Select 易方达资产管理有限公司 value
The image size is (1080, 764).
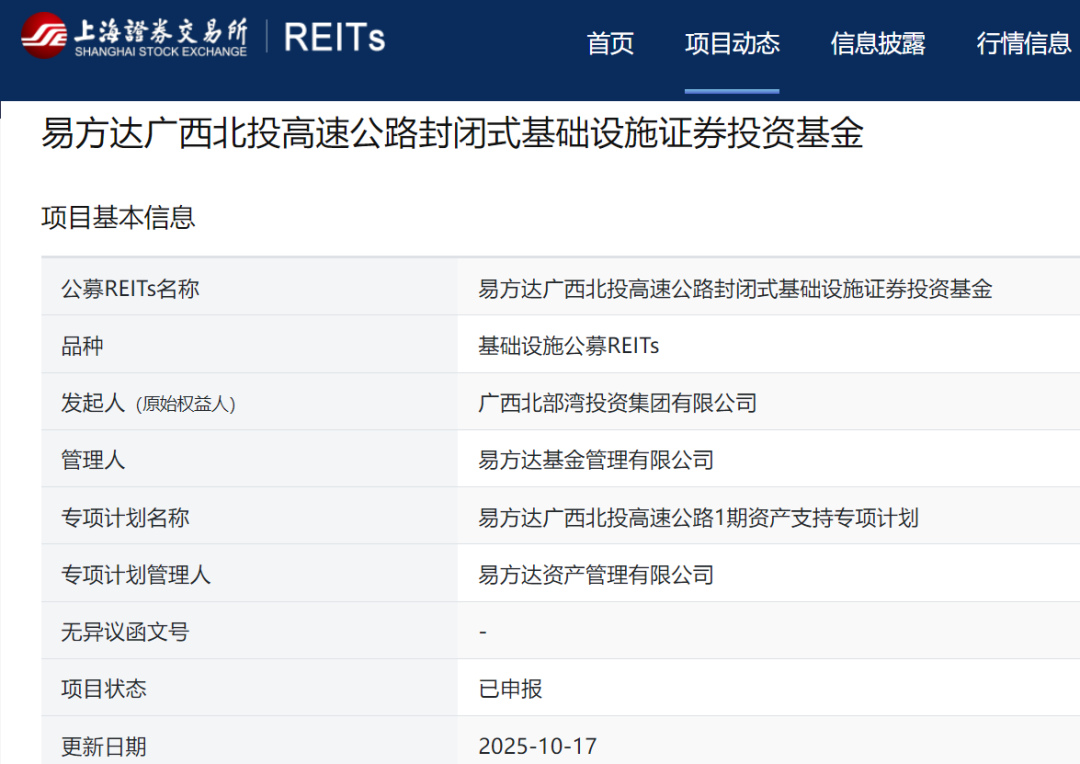(596, 575)
